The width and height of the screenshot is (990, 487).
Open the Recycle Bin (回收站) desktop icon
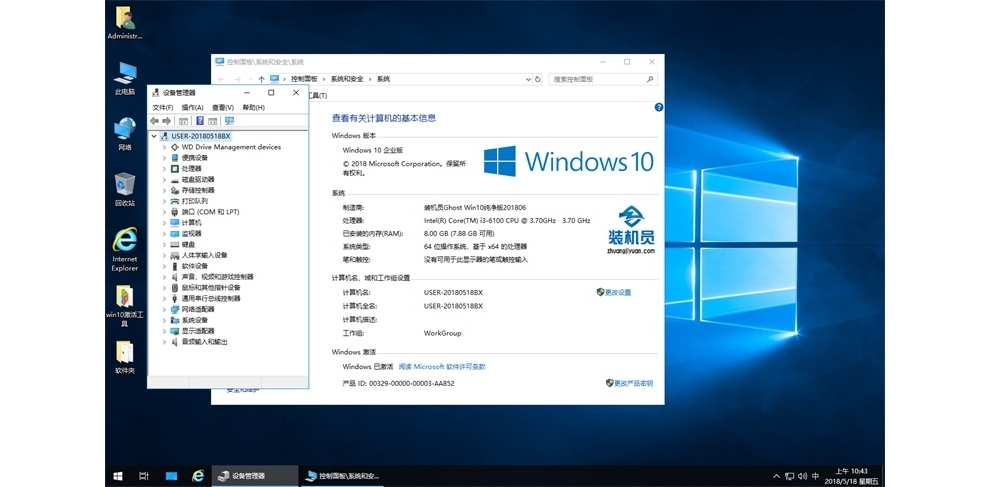(125, 187)
